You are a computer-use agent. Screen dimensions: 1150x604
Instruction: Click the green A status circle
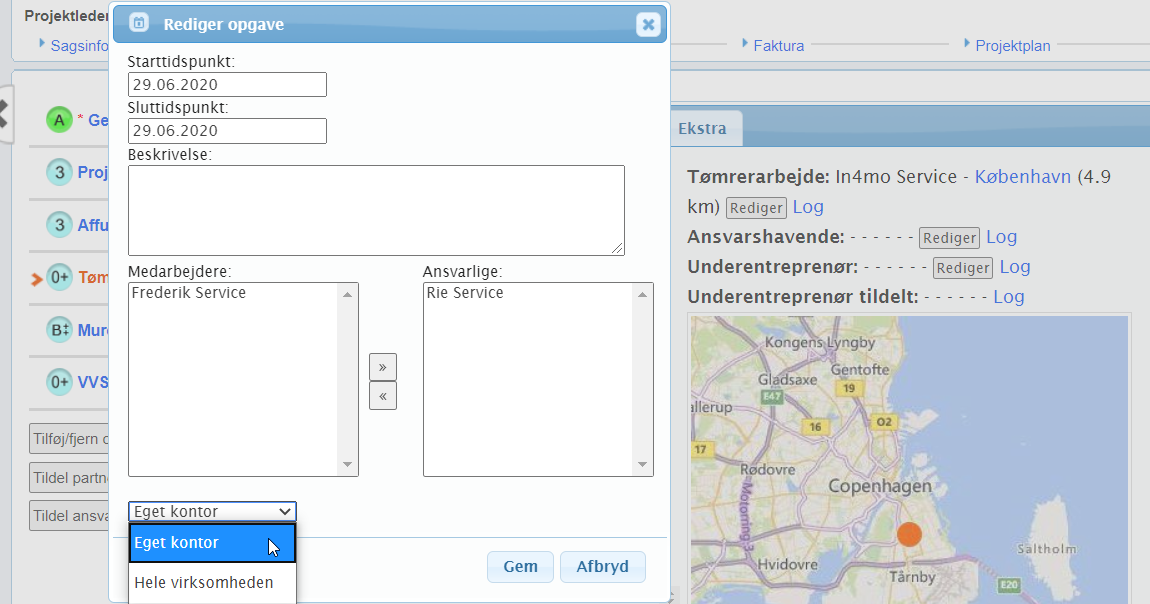(x=59, y=120)
